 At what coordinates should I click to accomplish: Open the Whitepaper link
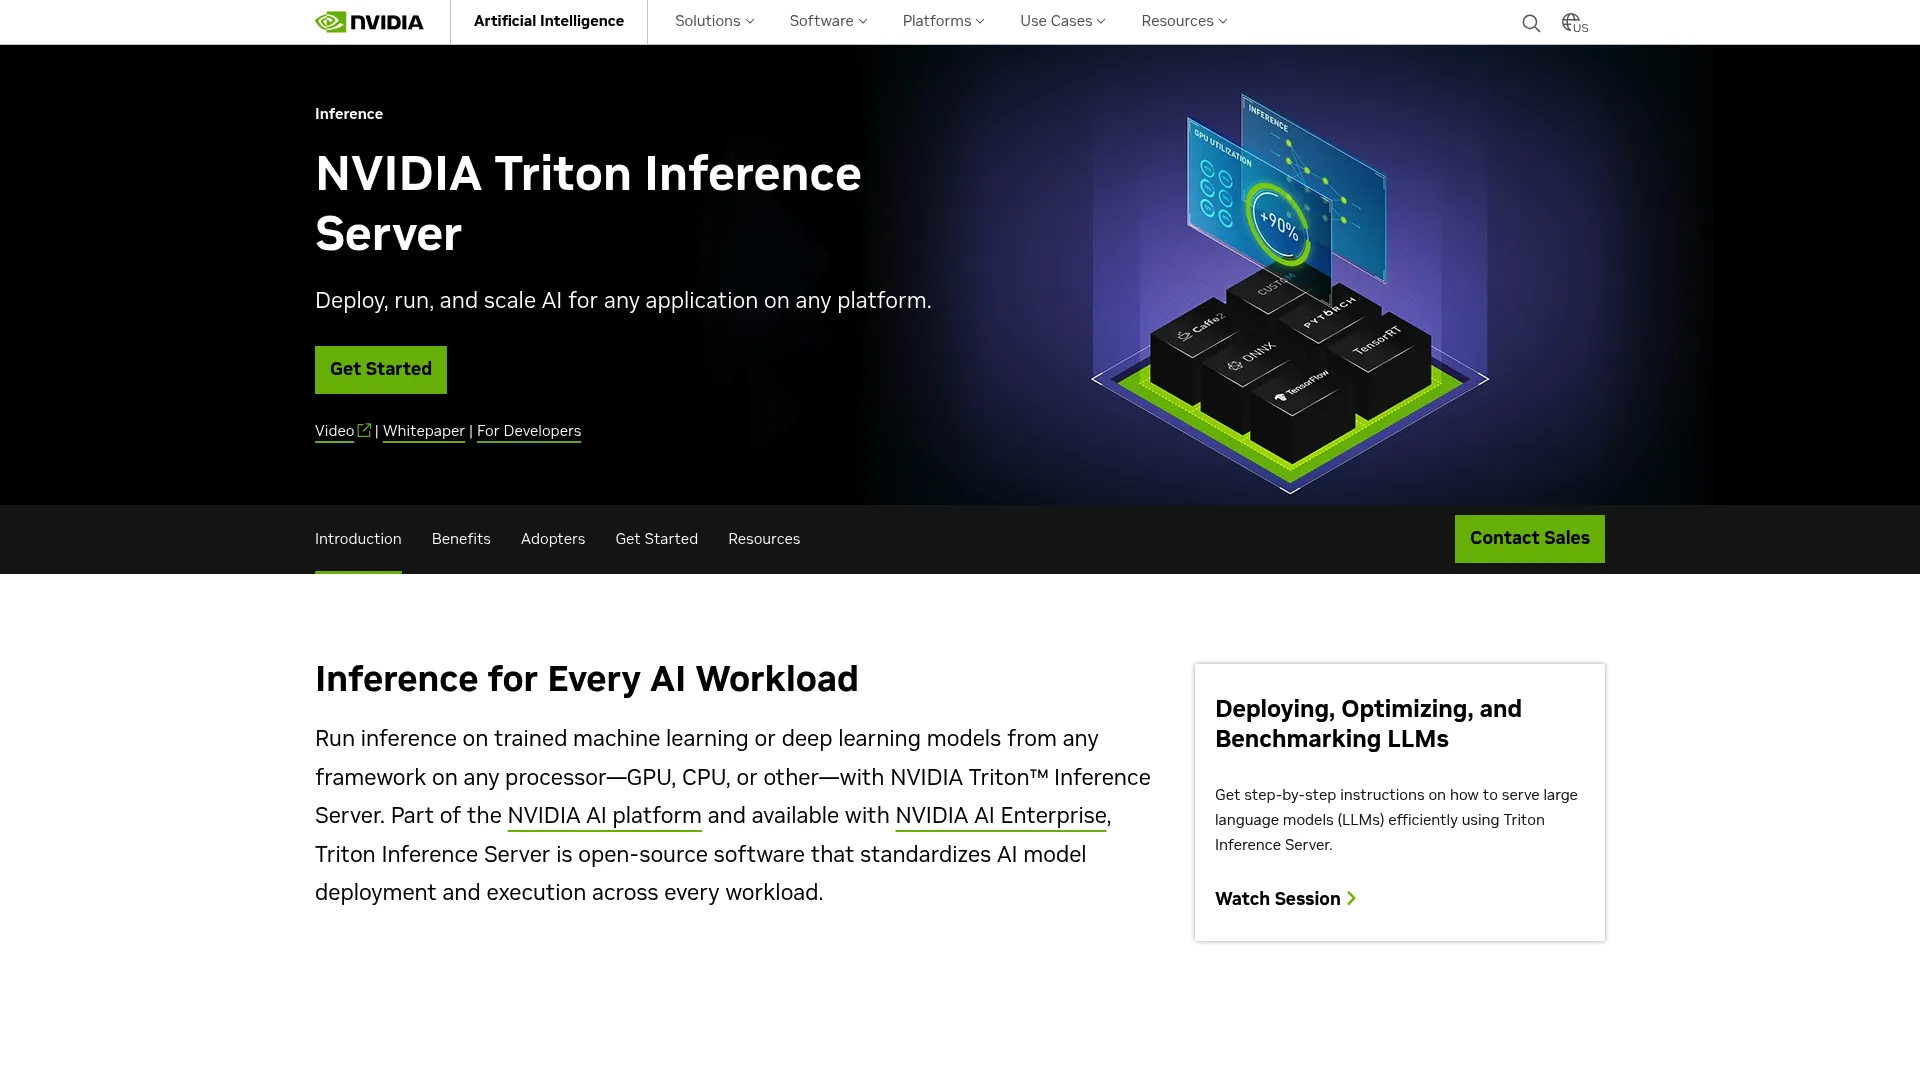424,431
